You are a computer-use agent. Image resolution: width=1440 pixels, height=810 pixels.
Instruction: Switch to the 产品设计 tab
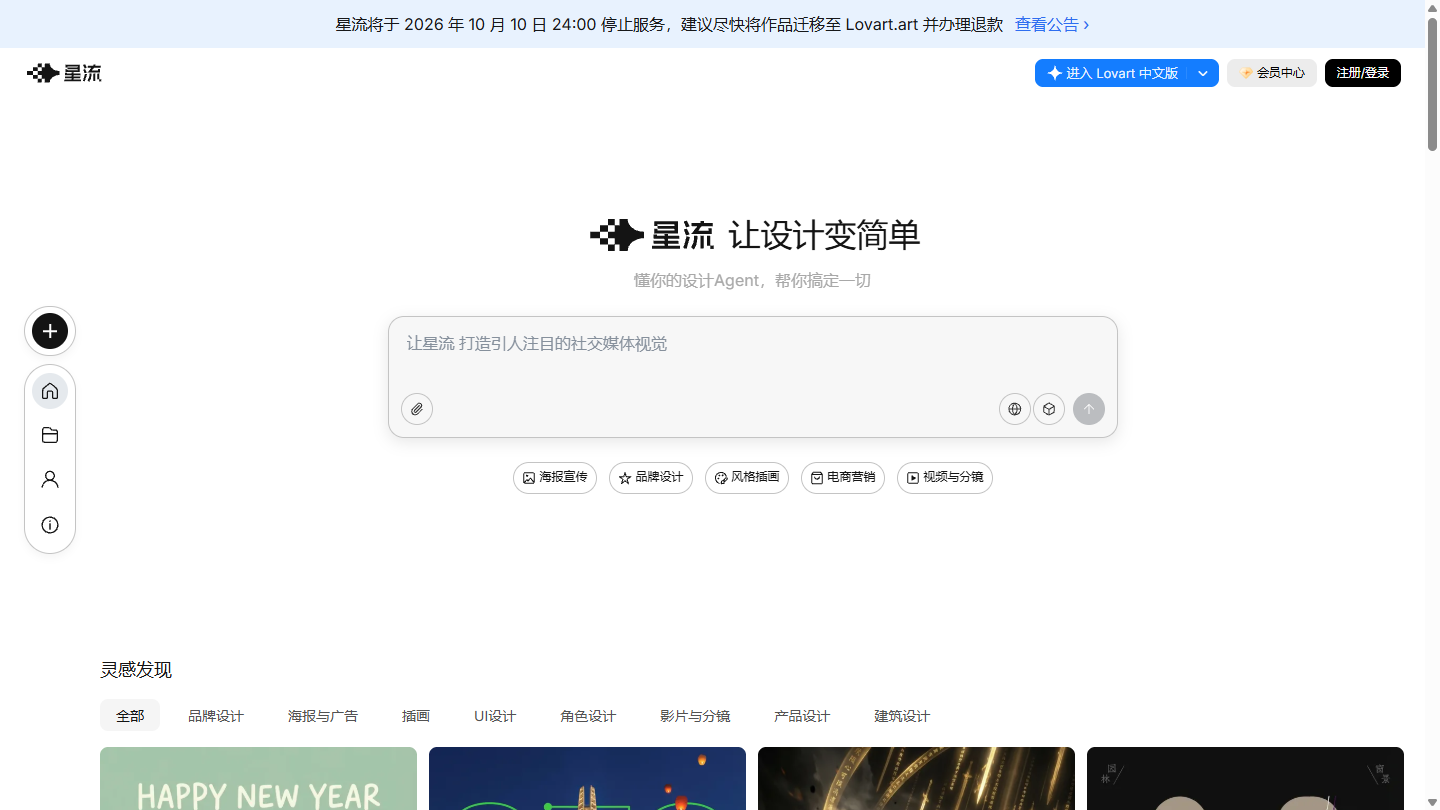[x=802, y=716]
